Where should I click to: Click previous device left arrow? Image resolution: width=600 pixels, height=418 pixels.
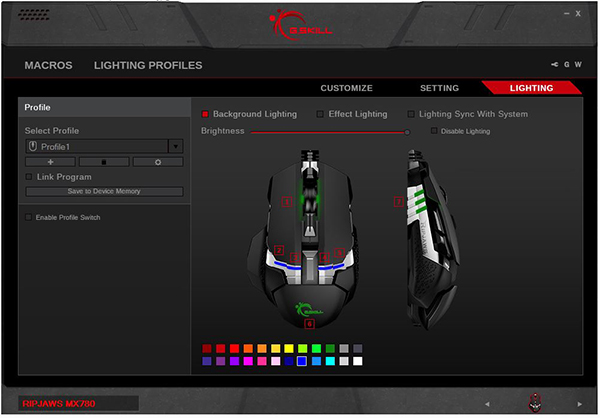(x=487, y=404)
